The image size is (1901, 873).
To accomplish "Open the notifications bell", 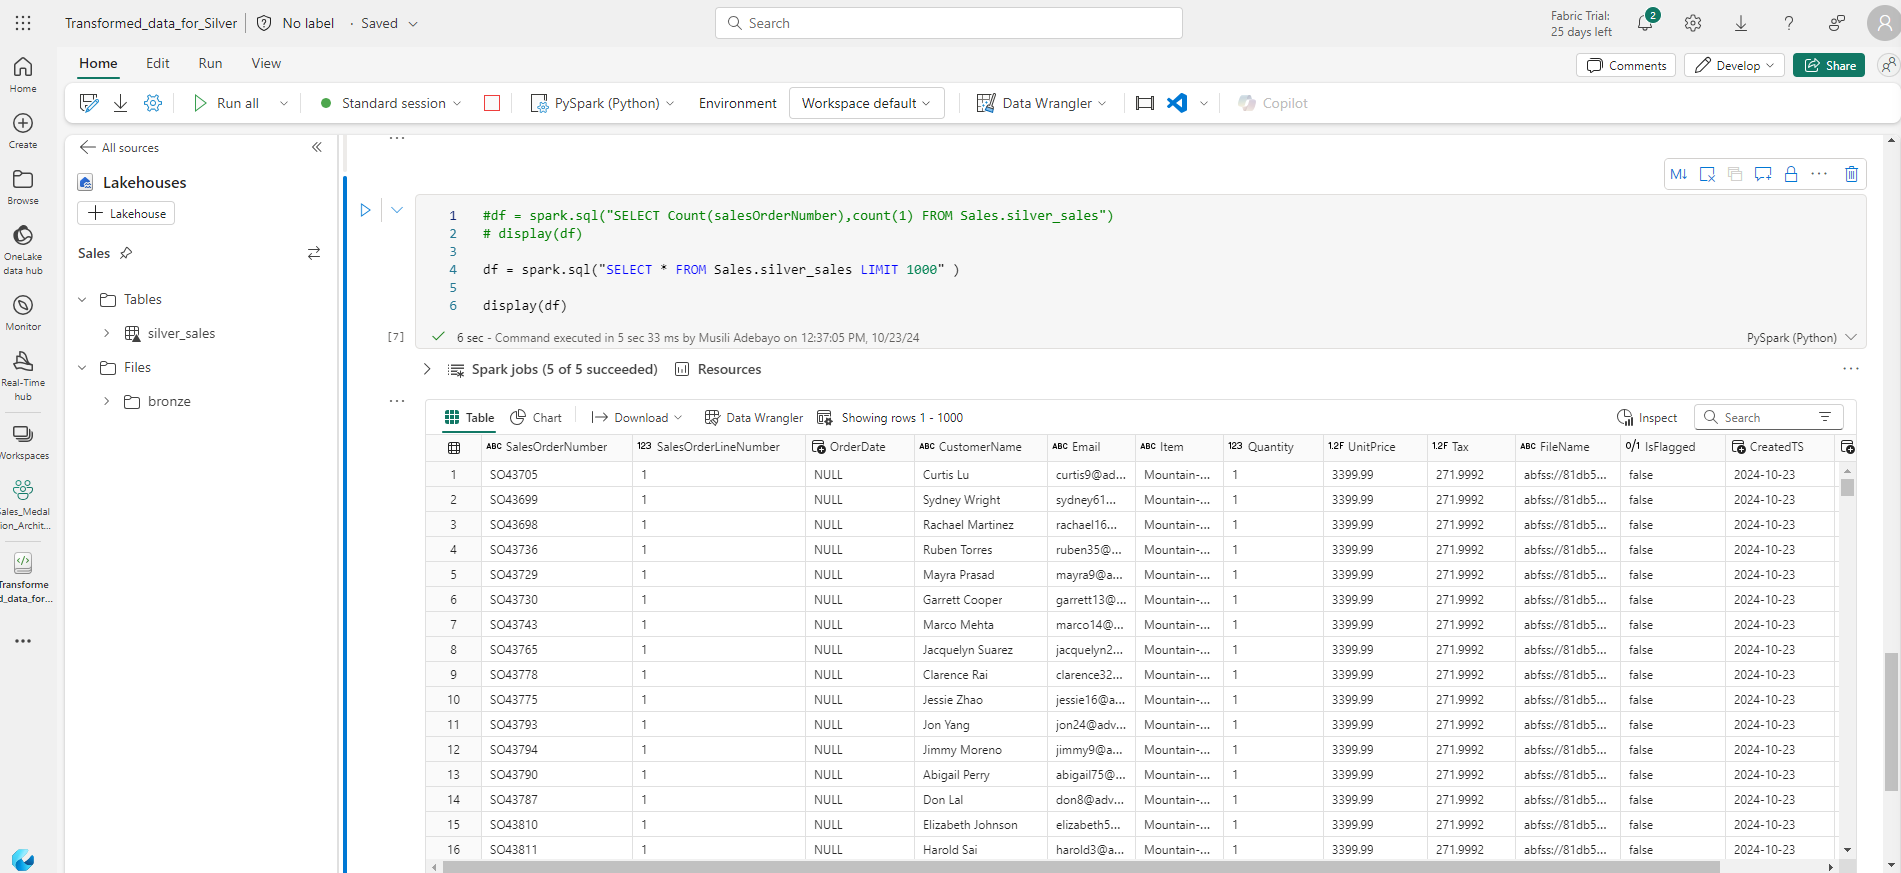I will click(x=1645, y=22).
